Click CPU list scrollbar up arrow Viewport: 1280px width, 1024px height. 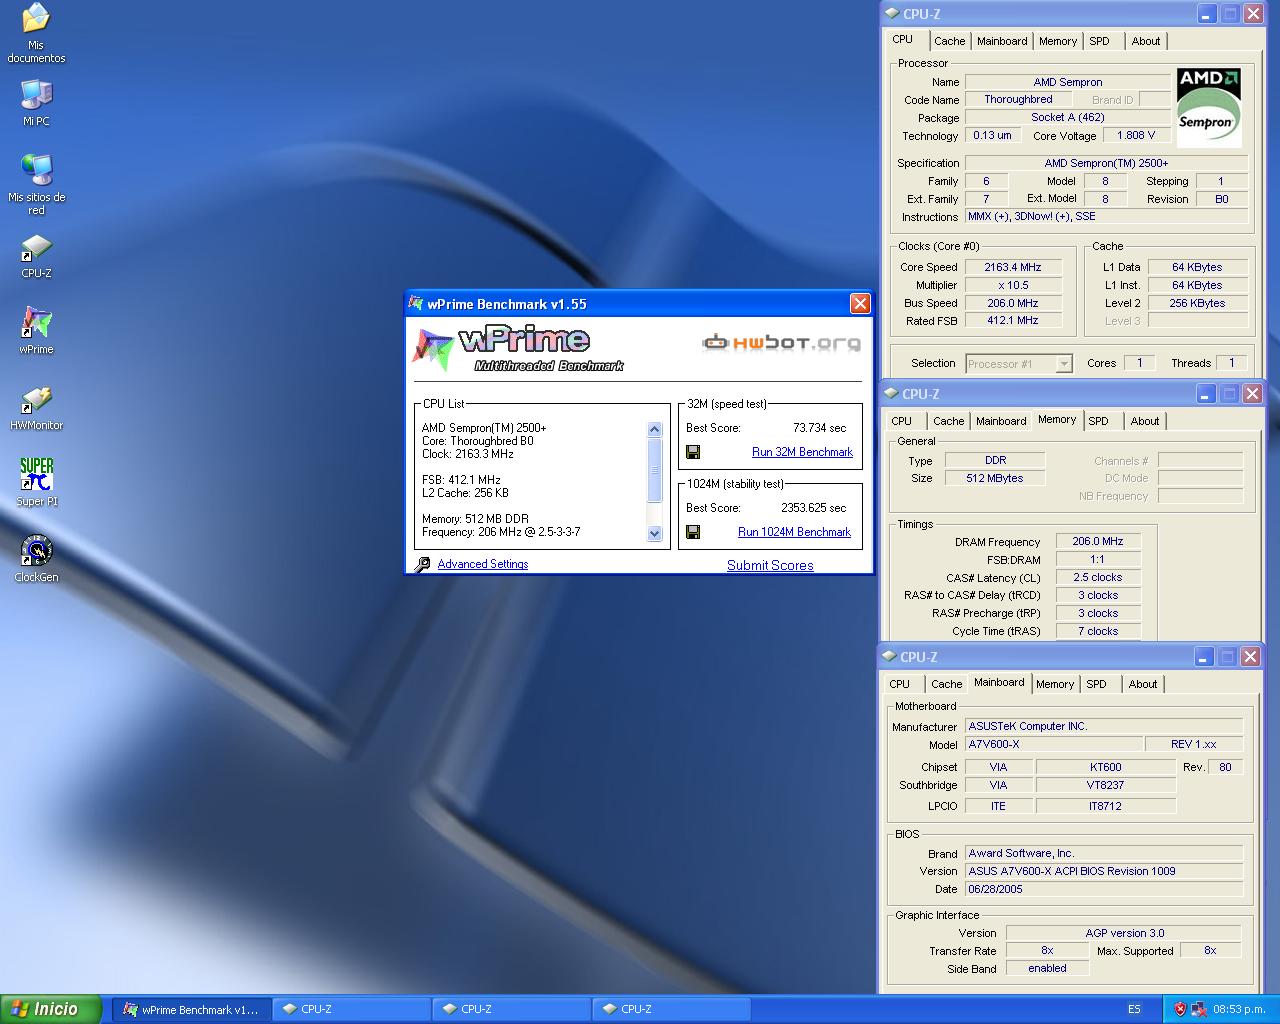(655, 429)
